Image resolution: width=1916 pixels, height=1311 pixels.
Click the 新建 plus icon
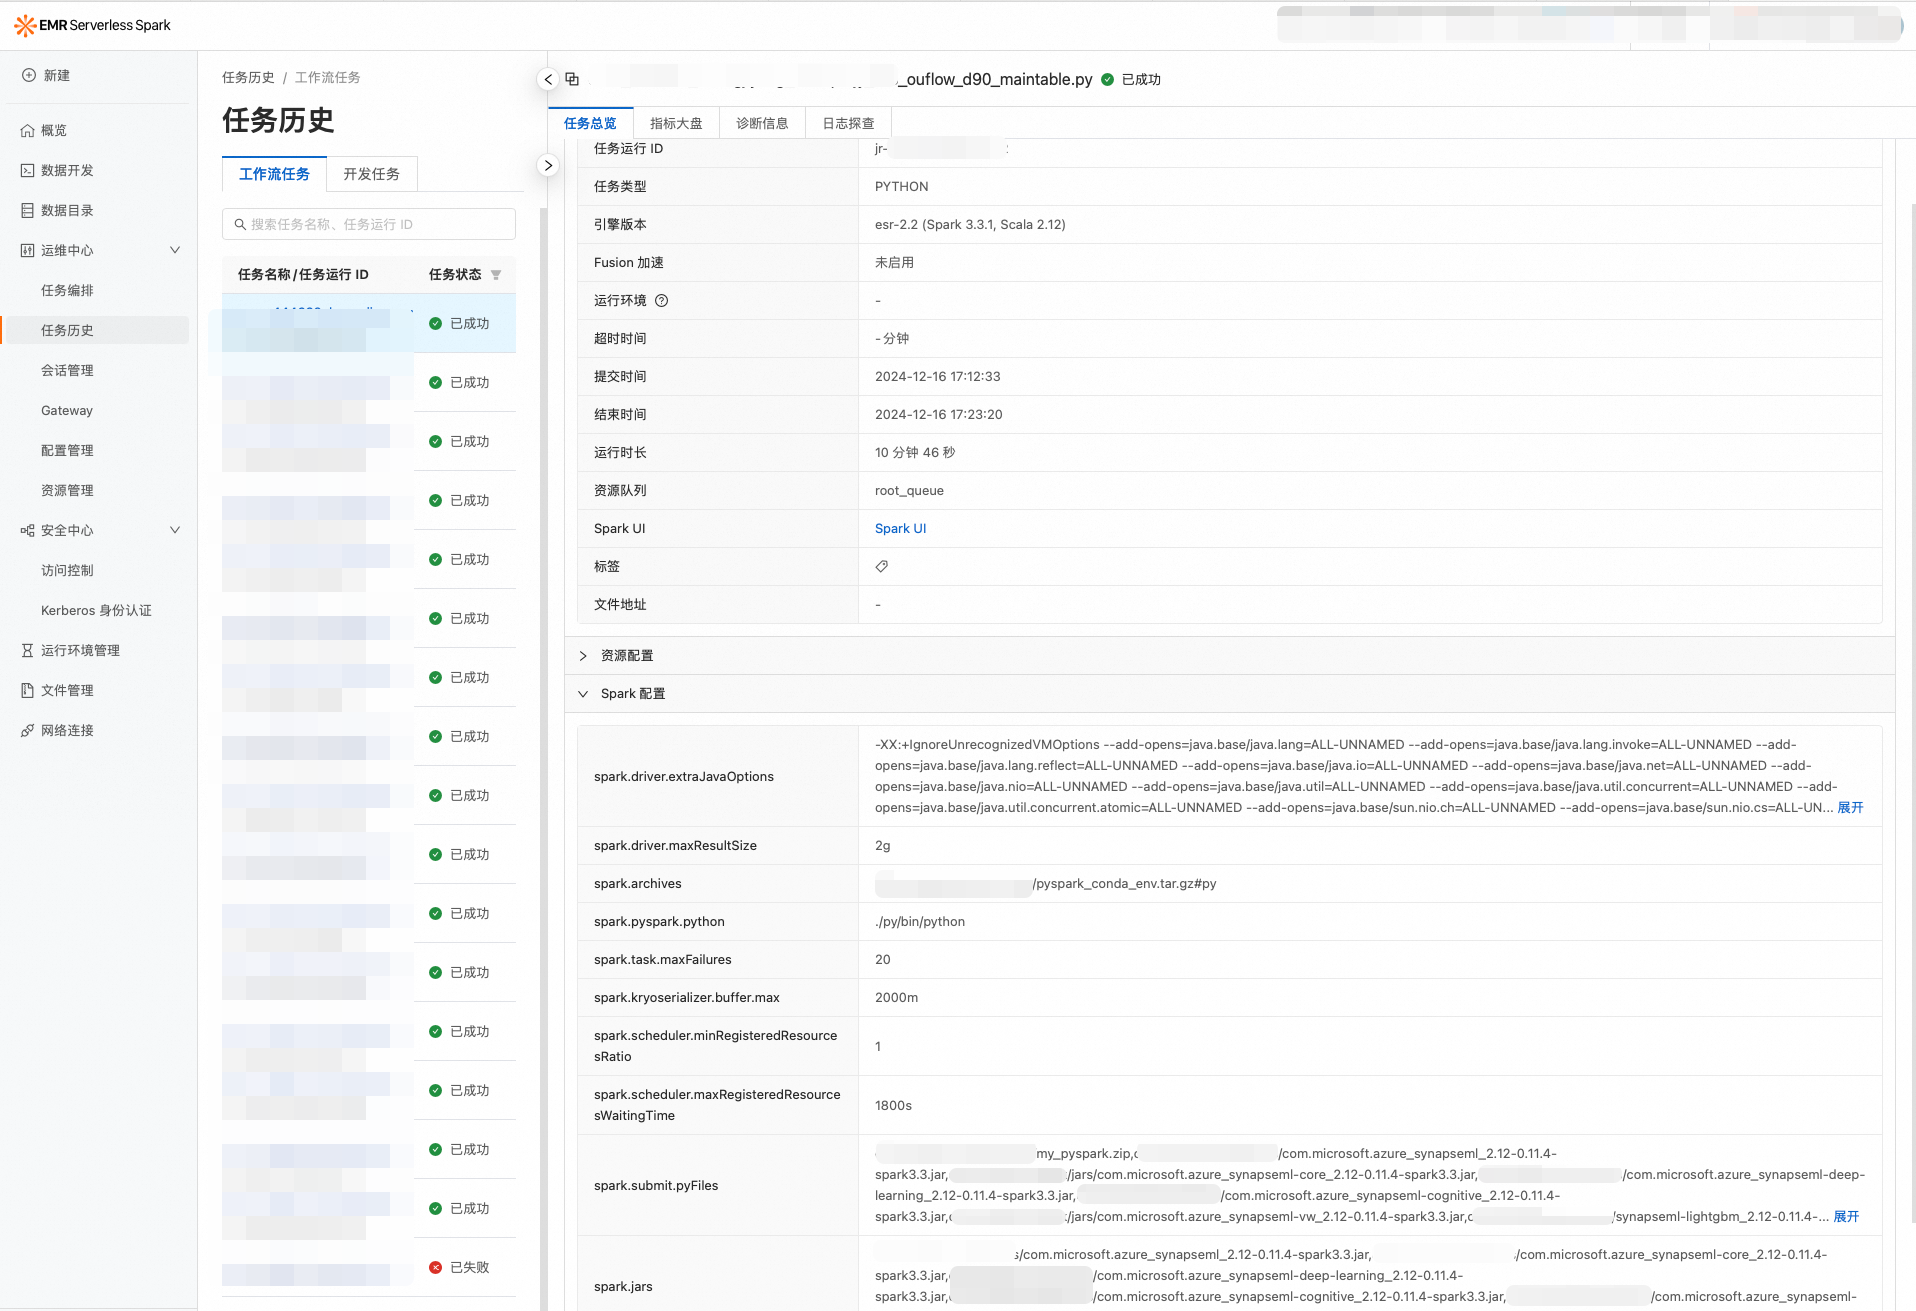point(29,75)
